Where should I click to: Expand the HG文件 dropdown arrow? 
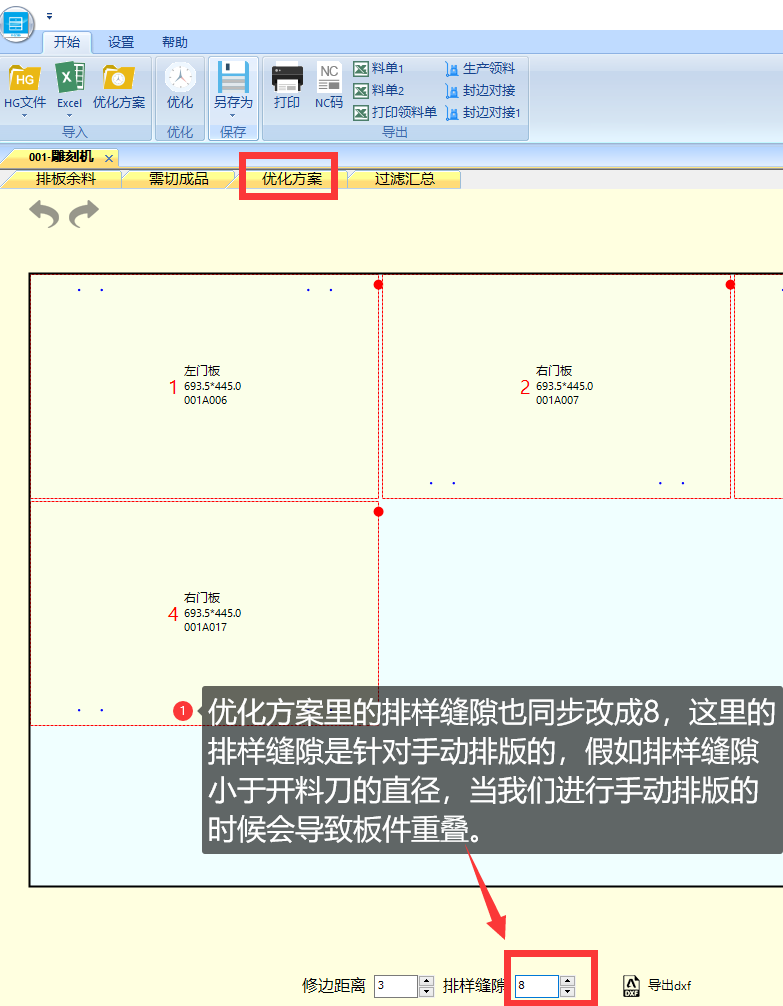coord(24,115)
